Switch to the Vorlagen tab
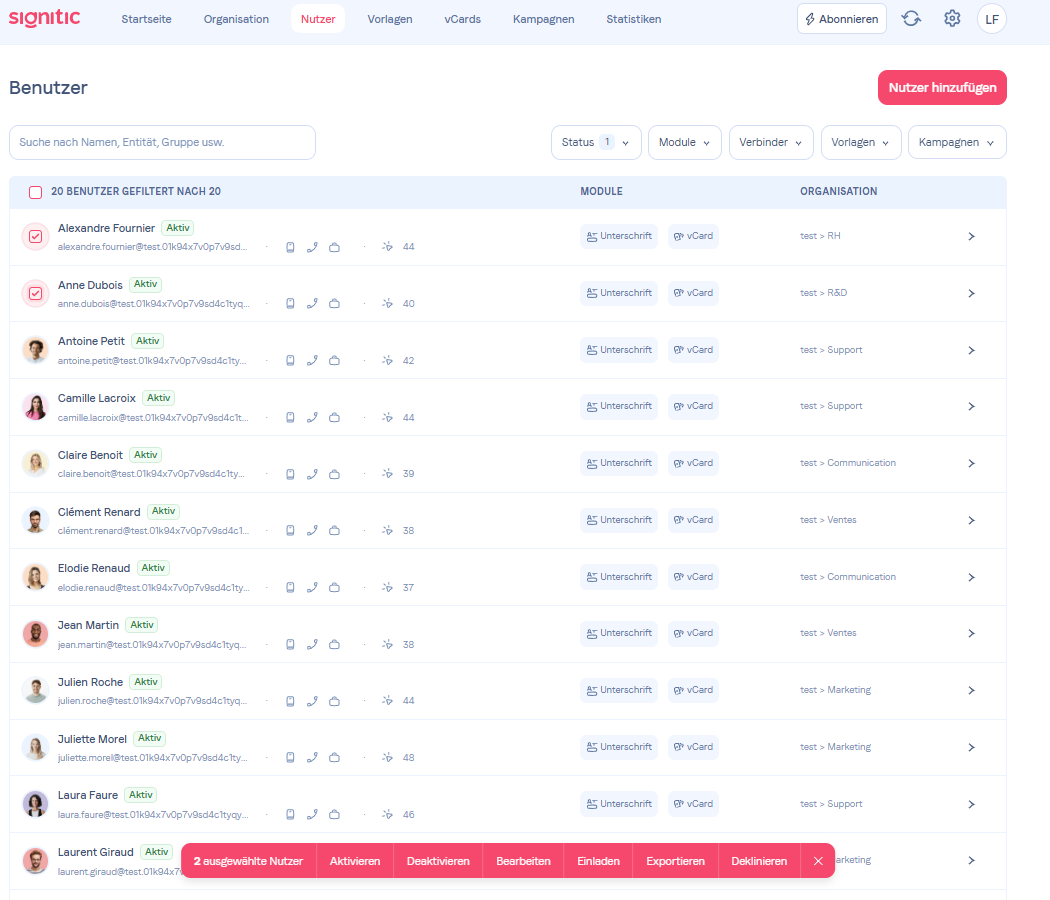The height and width of the screenshot is (900, 1050). coord(389,19)
